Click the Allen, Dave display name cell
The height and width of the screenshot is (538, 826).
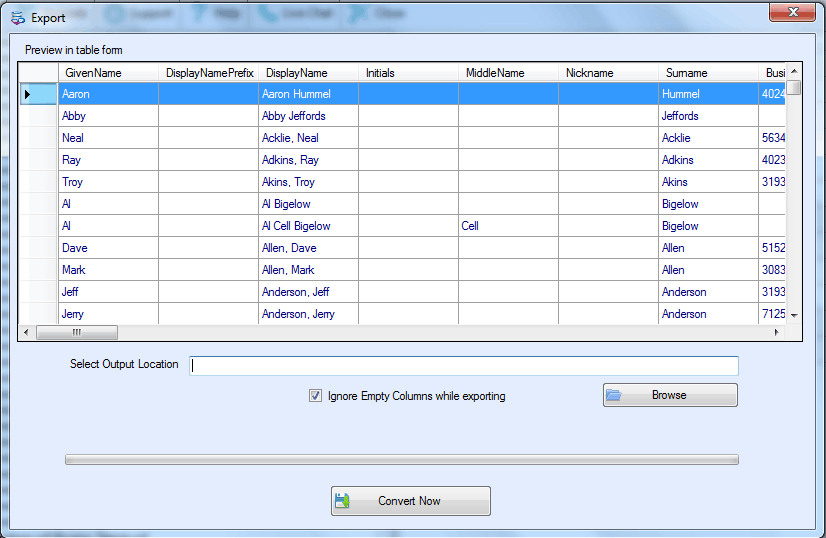(x=309, y=248)
